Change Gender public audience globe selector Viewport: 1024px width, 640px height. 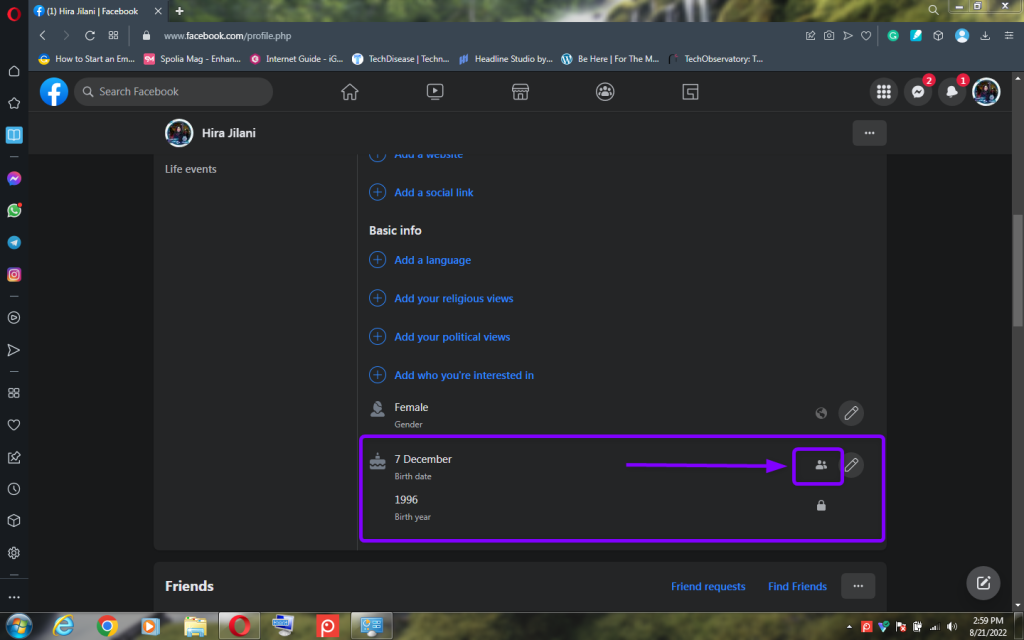tap(821, 412)
